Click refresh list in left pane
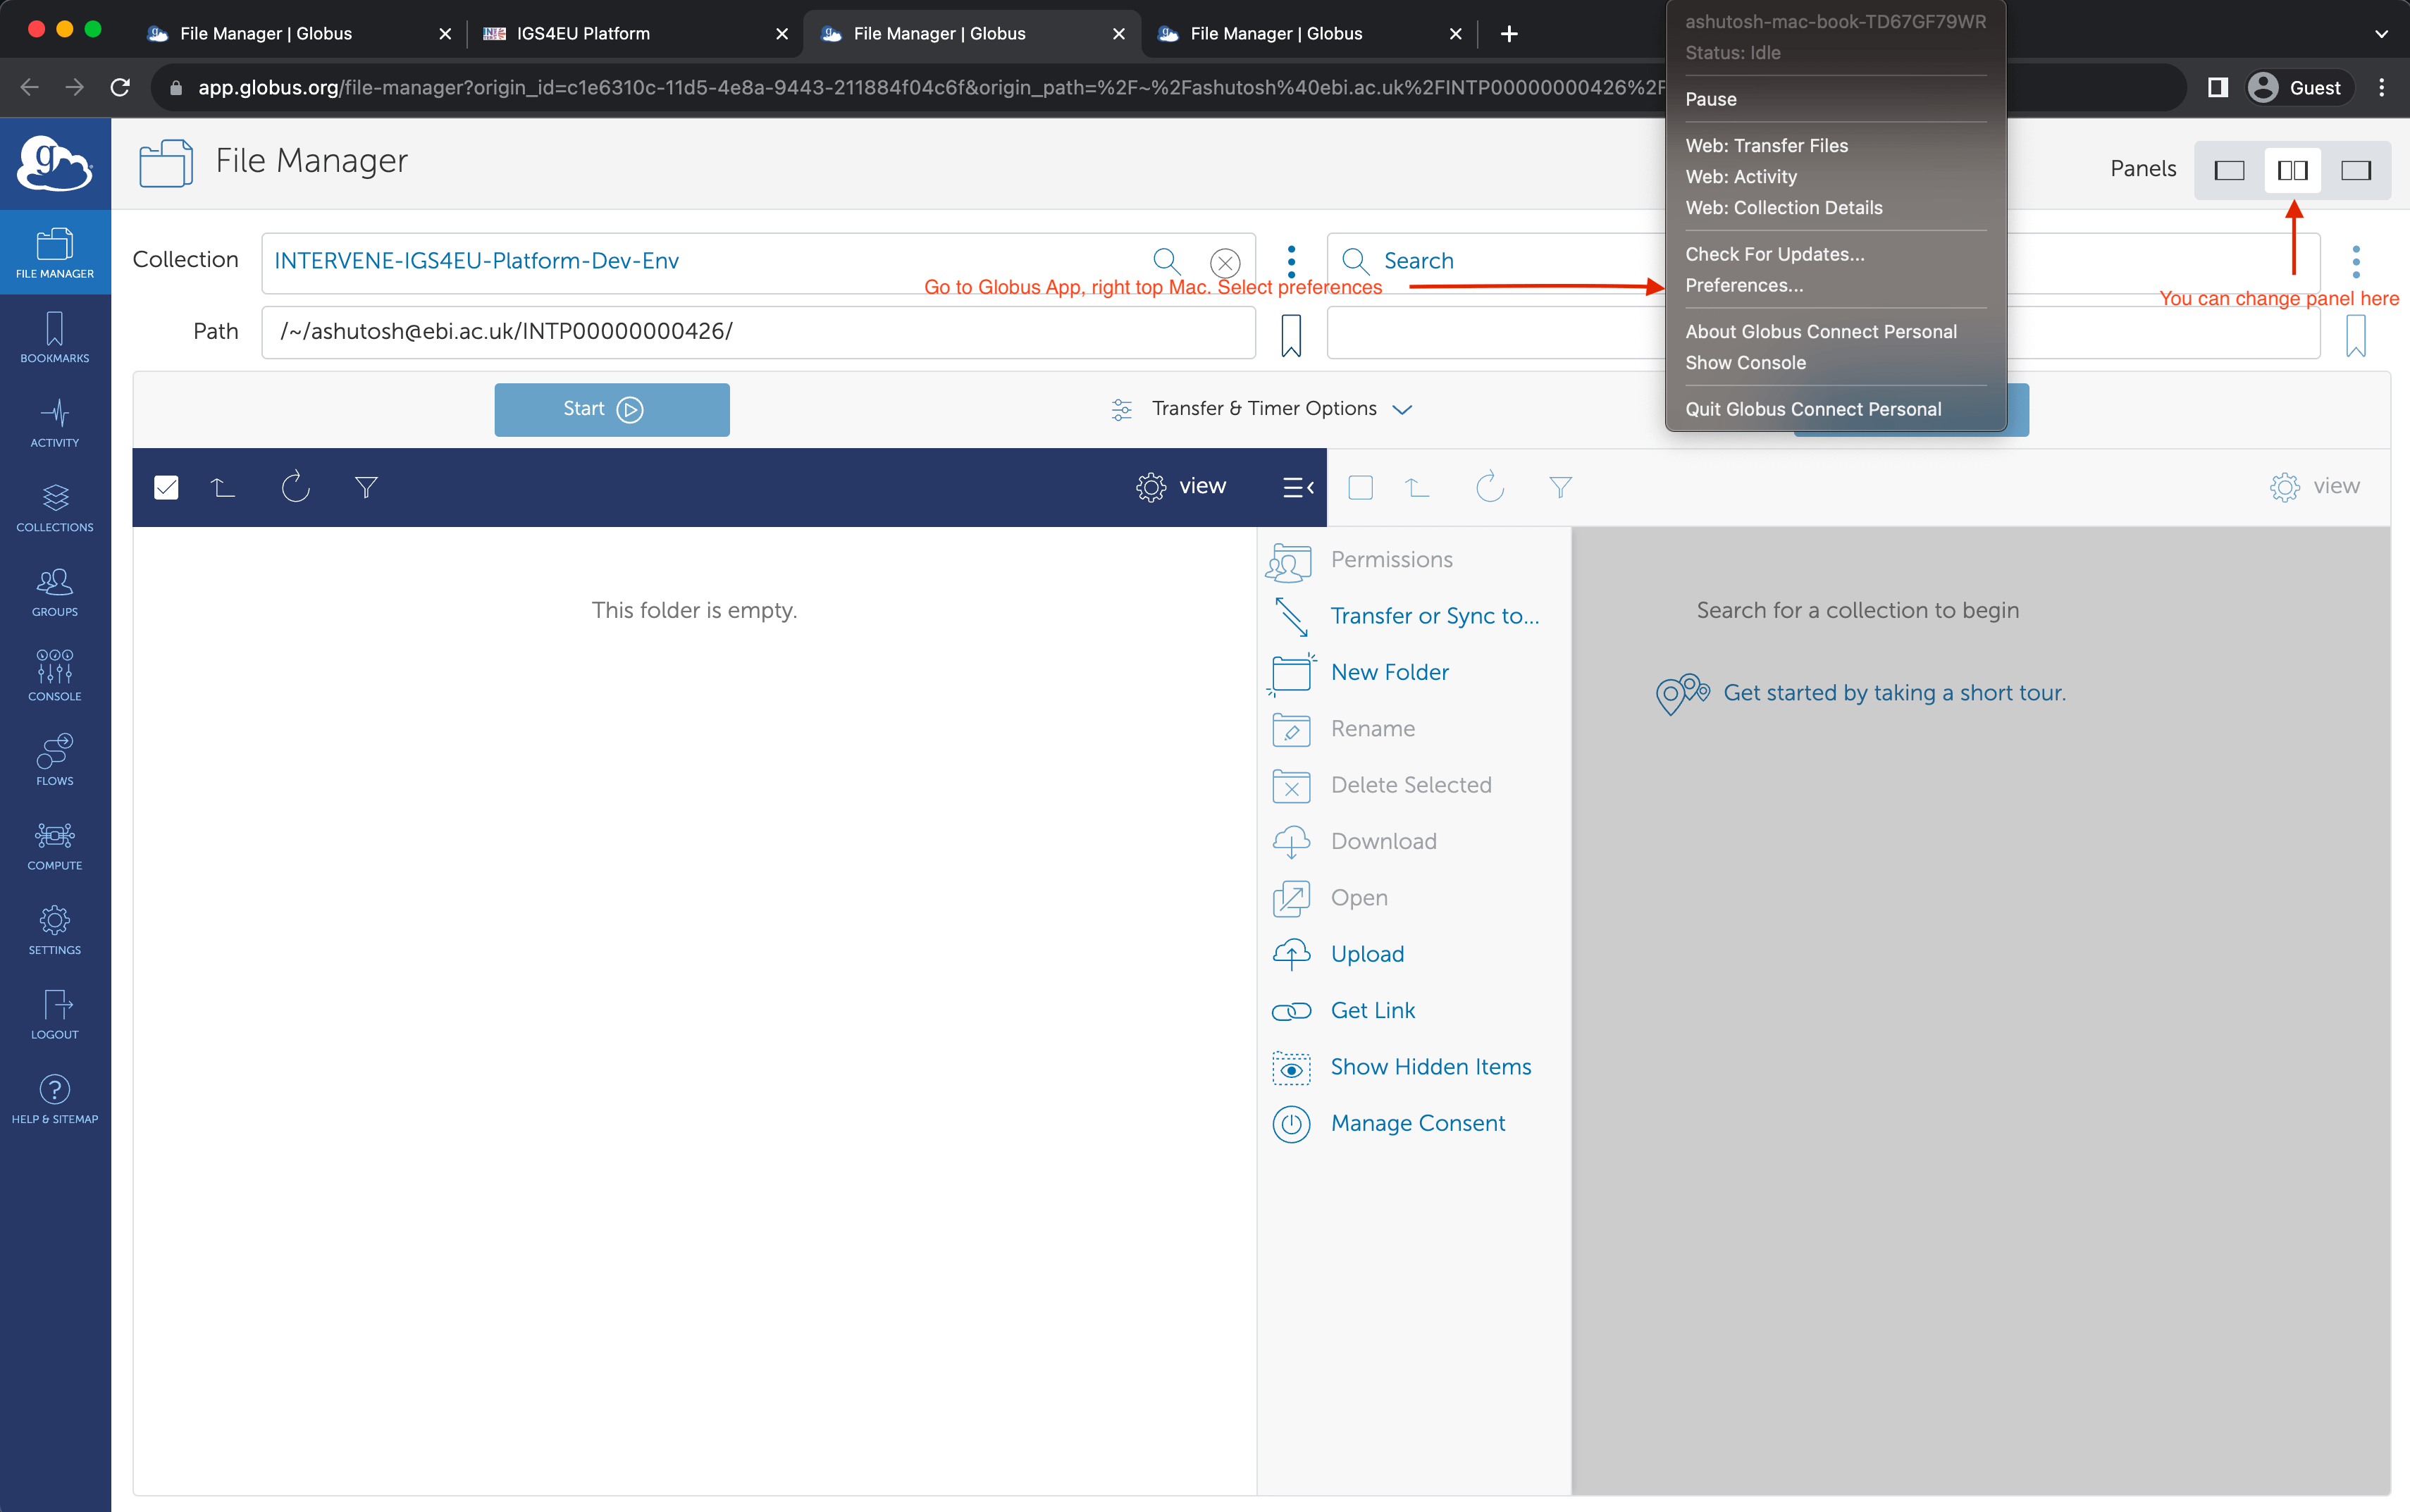 pyautogui.click(x=295, y=487)
